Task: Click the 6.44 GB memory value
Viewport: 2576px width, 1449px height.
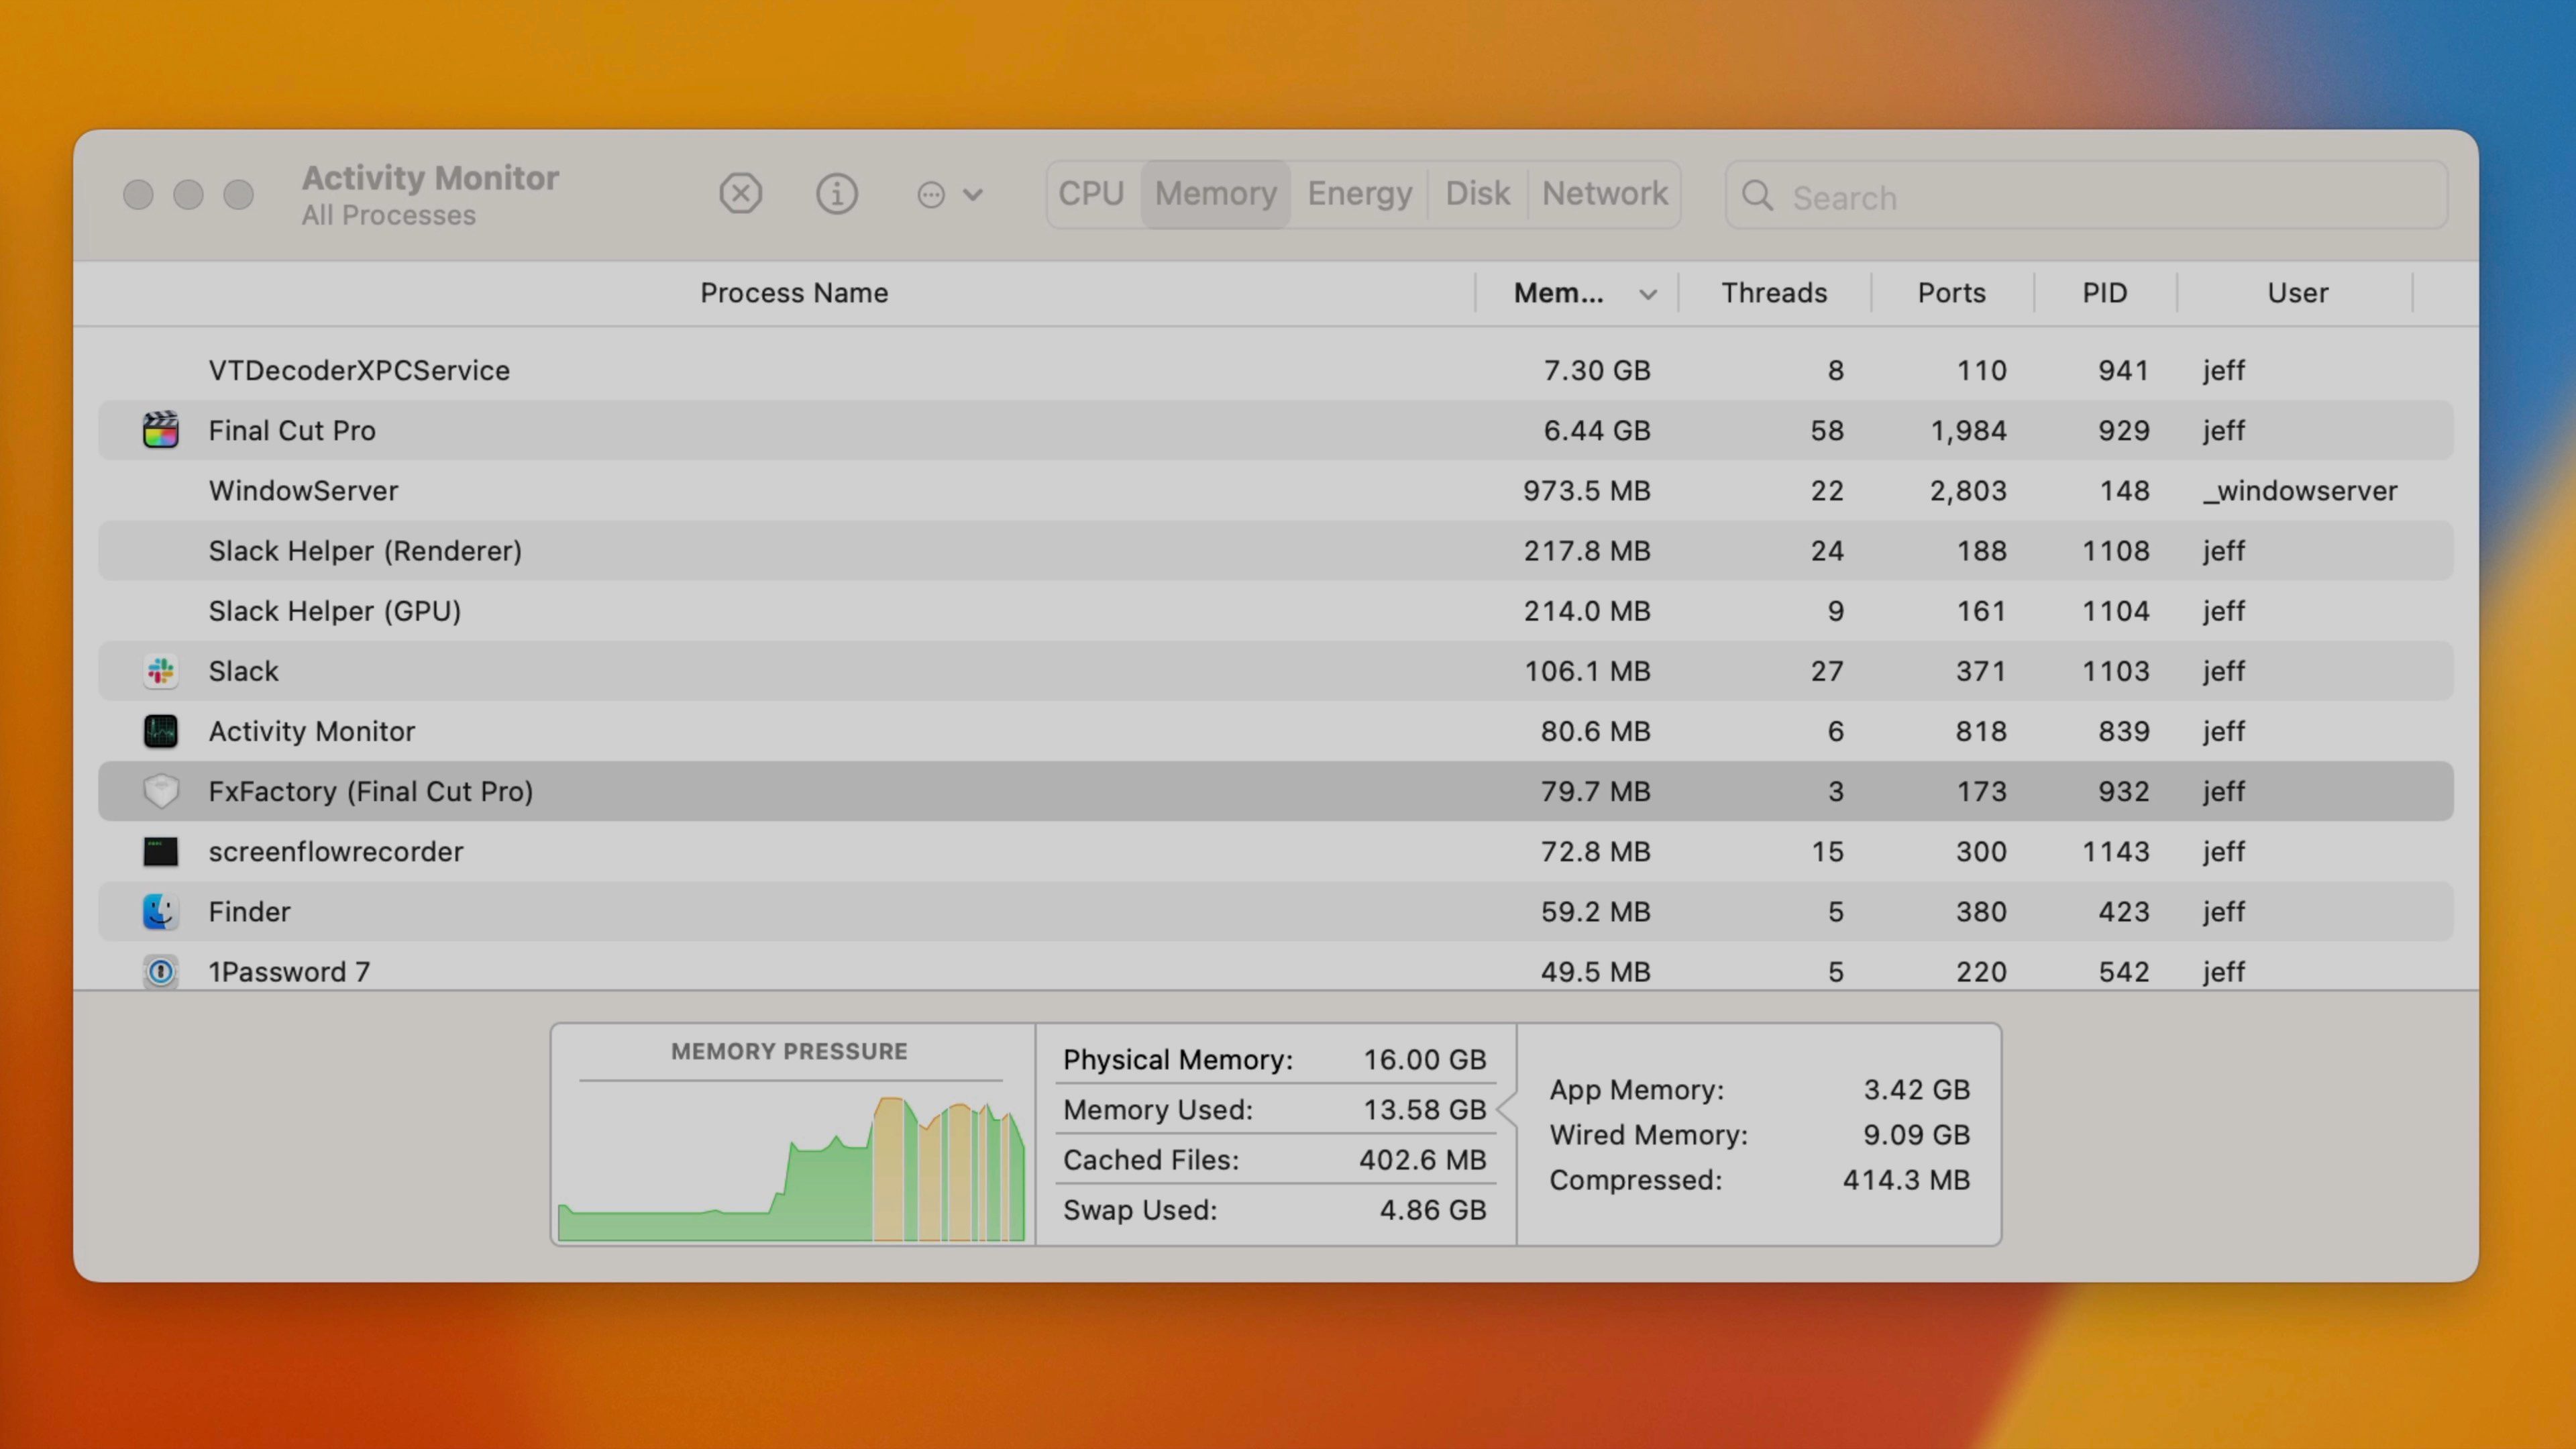Action: [x=1597, y=430]
